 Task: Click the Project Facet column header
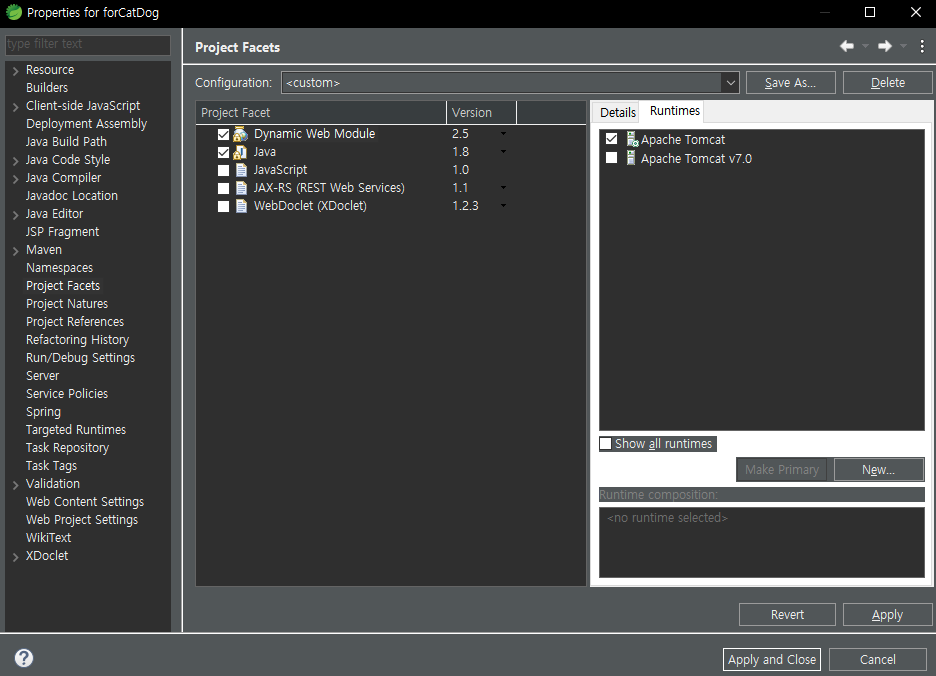321,112
